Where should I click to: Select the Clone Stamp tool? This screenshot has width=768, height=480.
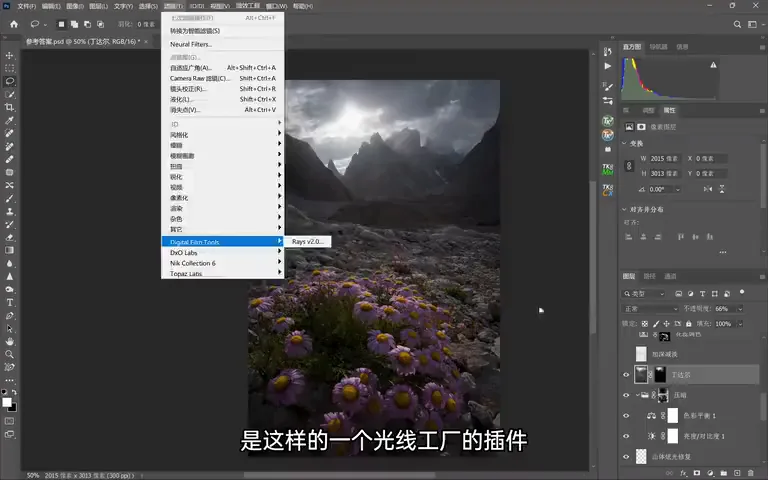point(9,212)
